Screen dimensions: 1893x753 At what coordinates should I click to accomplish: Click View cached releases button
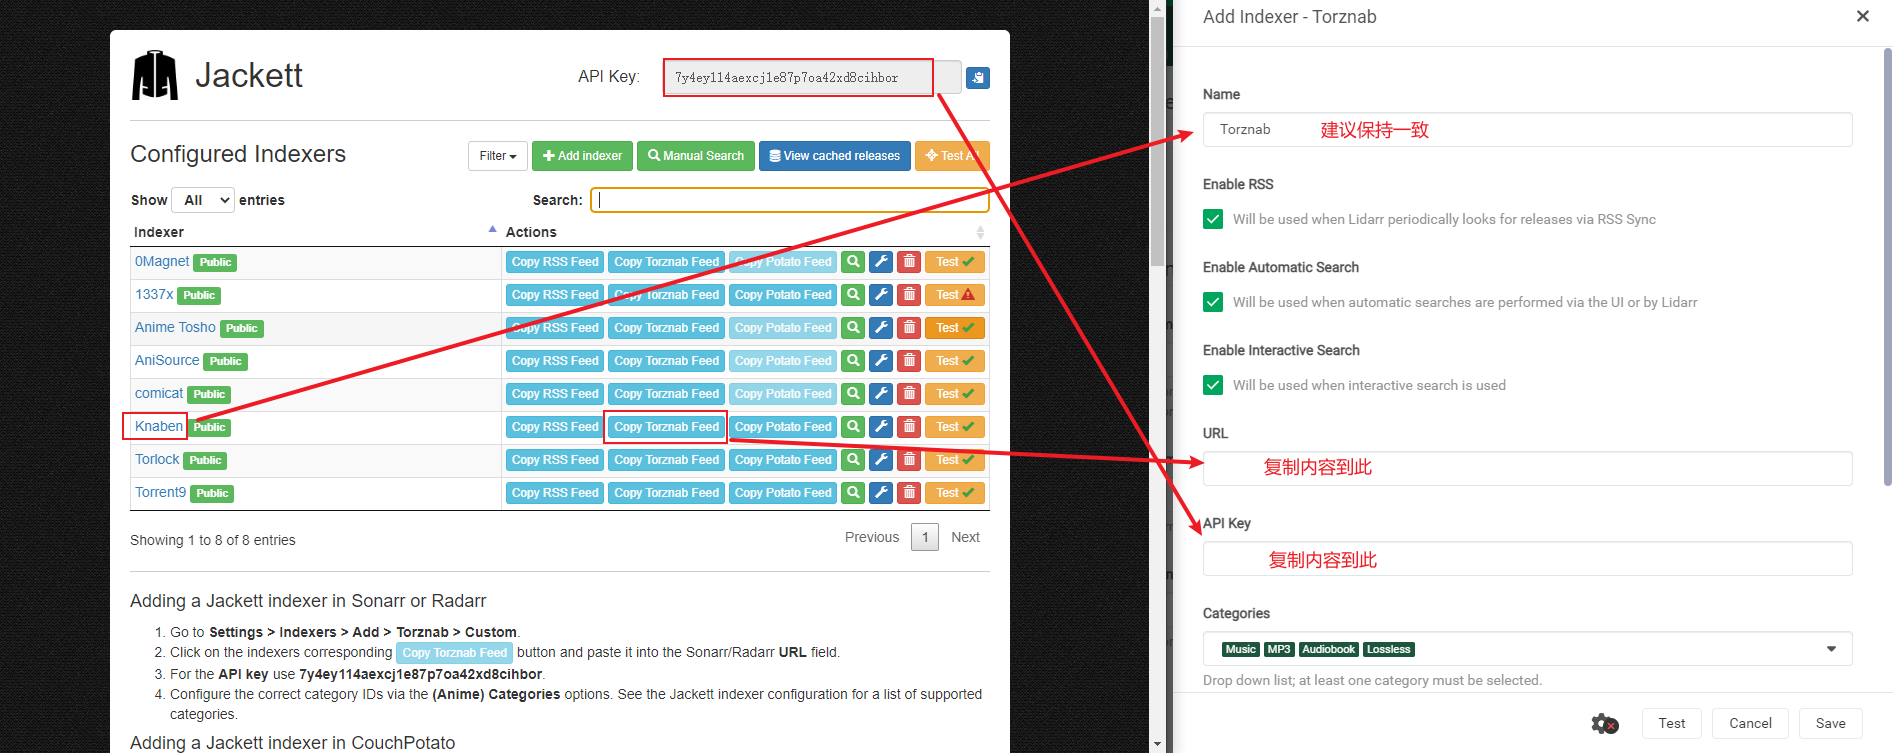click(x=835, y=156)
